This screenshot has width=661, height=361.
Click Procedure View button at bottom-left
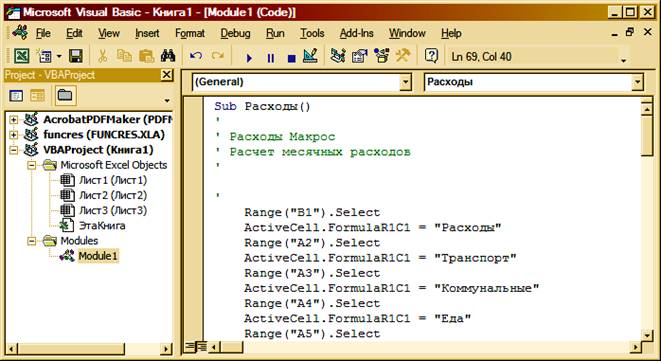click(x=190, y=347)
